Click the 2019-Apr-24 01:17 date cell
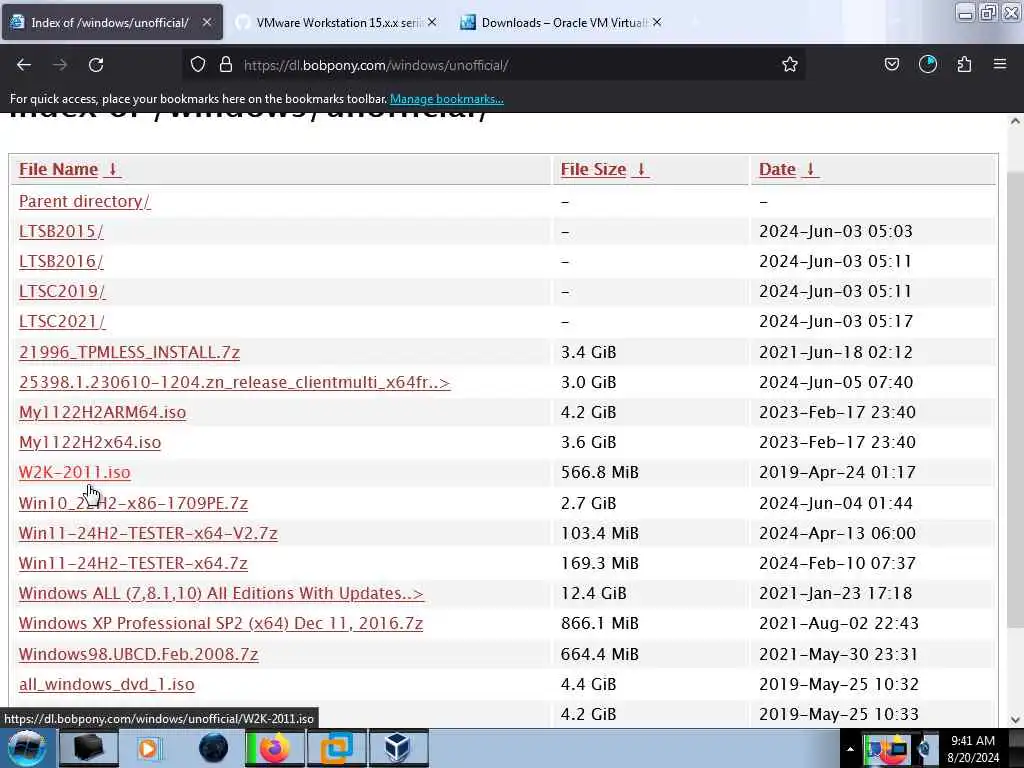The image size is (1024, 768). 837,472
